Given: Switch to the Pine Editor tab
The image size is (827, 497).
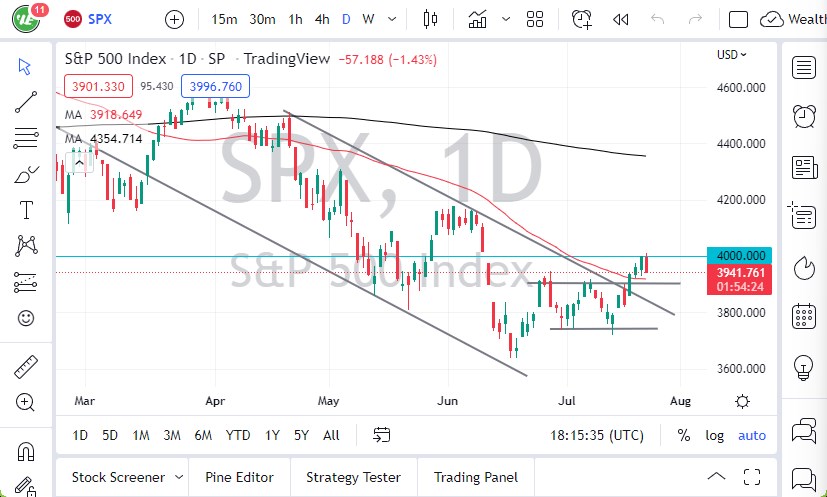Looking at the screenshot, I should click(240, 477).
